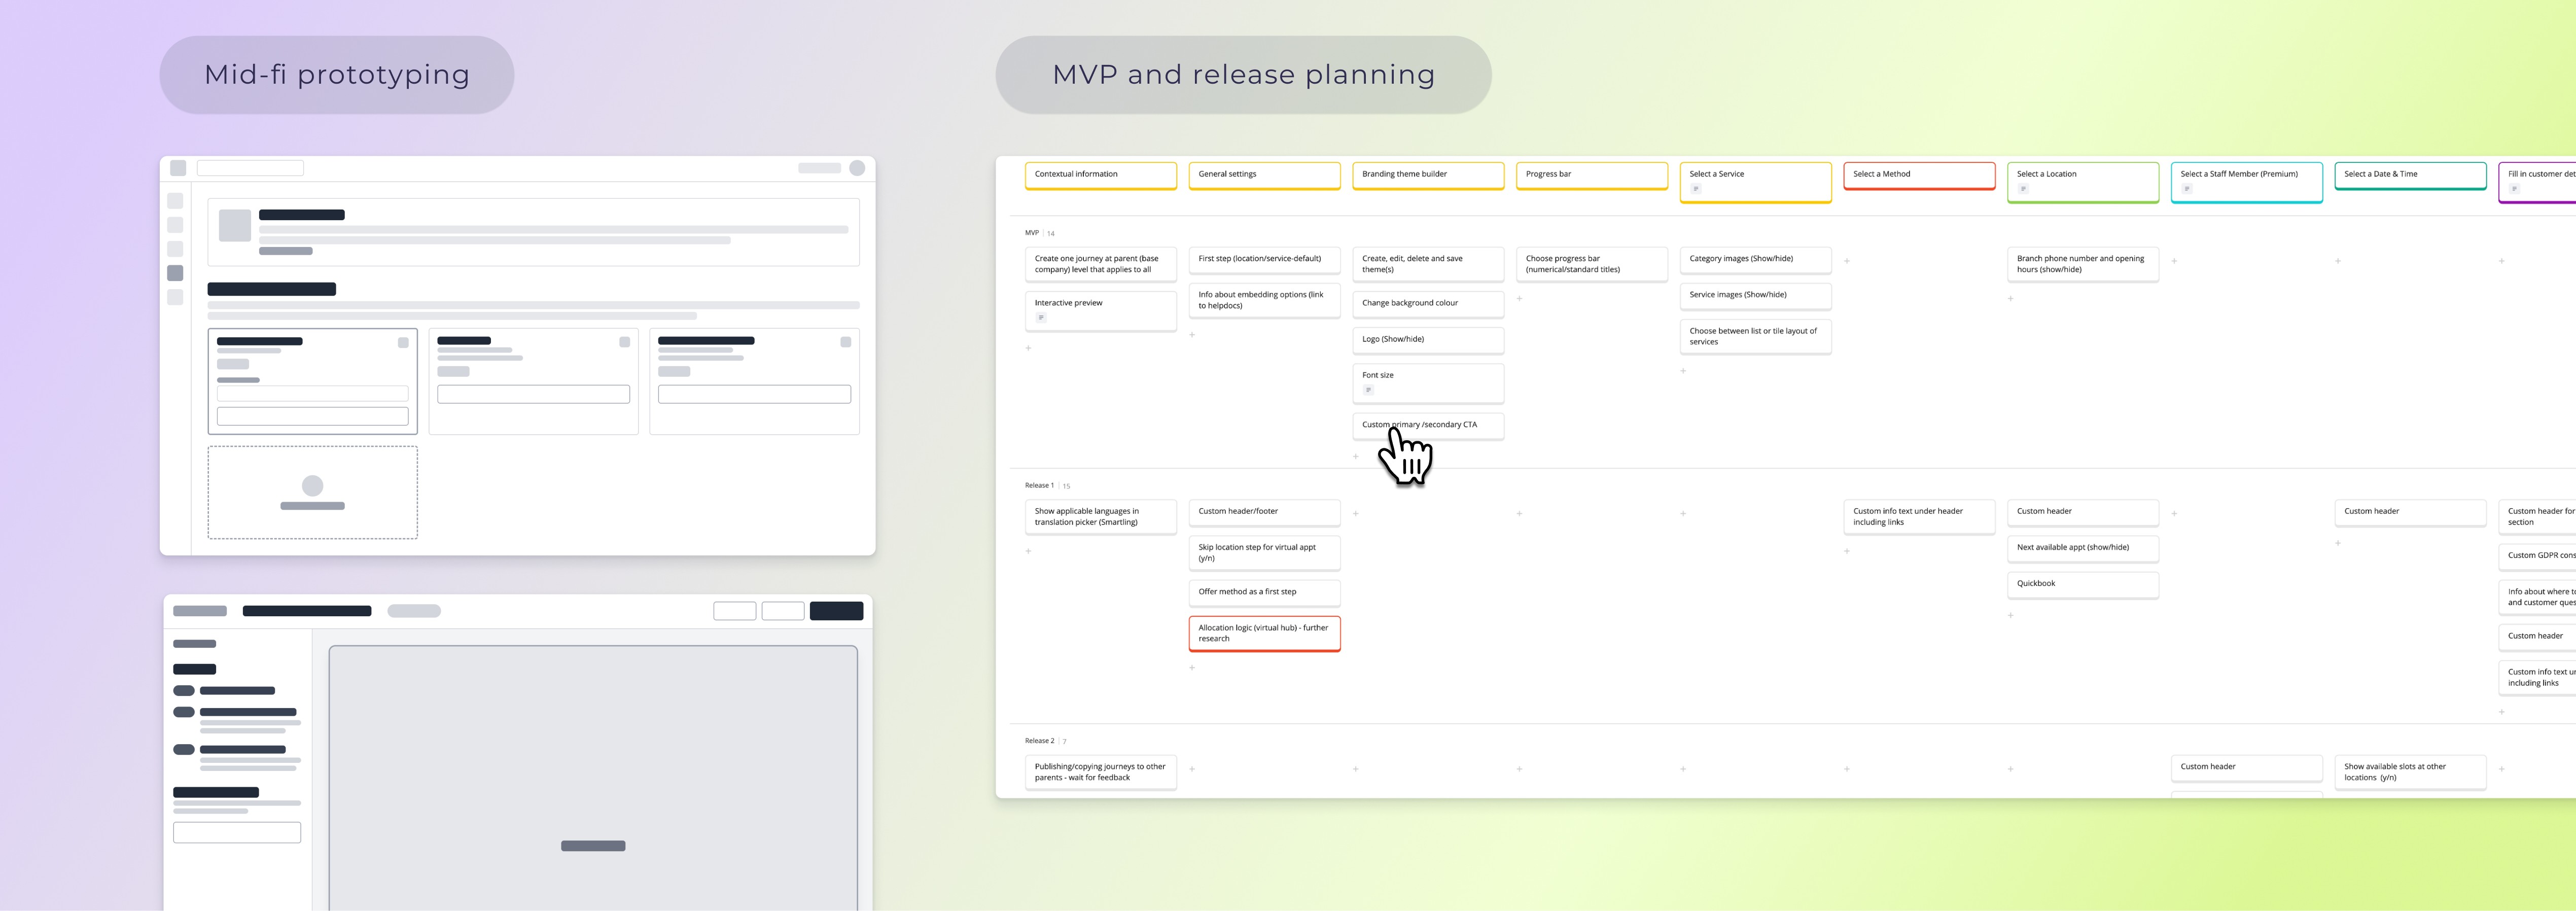Add card below Info about embedding options

coord(1192,335)
